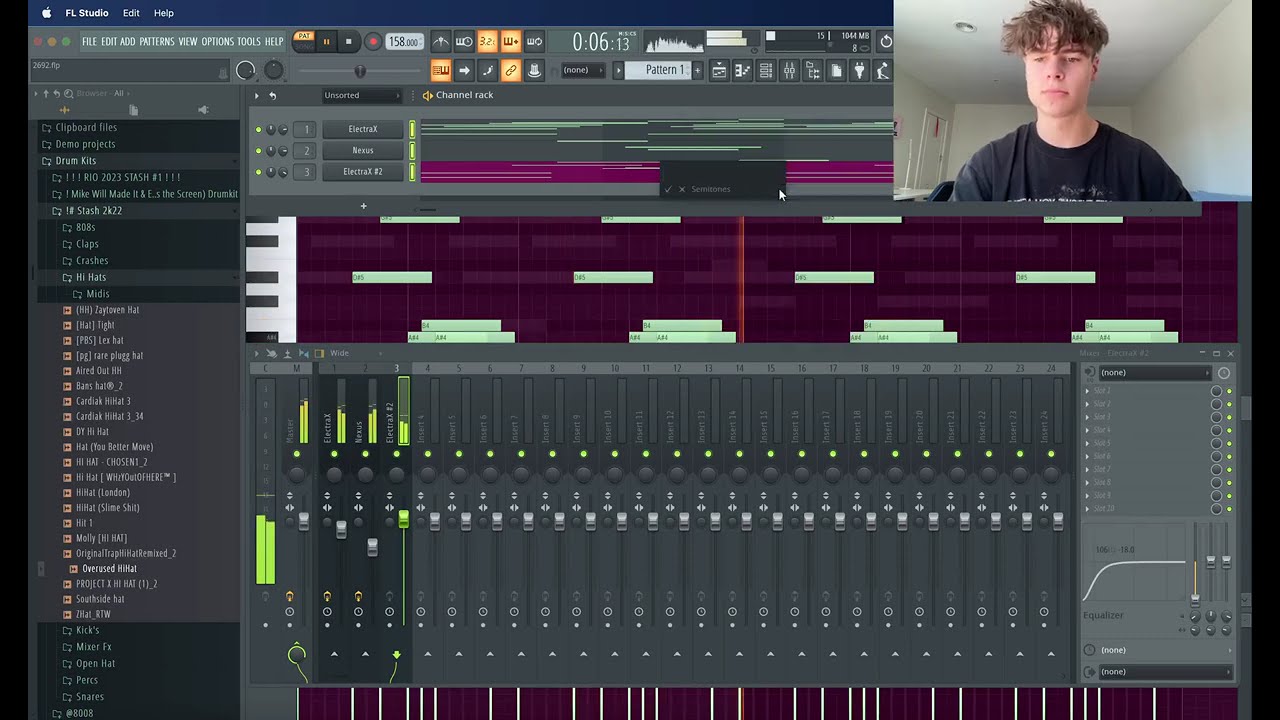Open the (none) snap dropdown in toolbar
The width and height of the screenshot is (1280, 720).
pos(582,70)
